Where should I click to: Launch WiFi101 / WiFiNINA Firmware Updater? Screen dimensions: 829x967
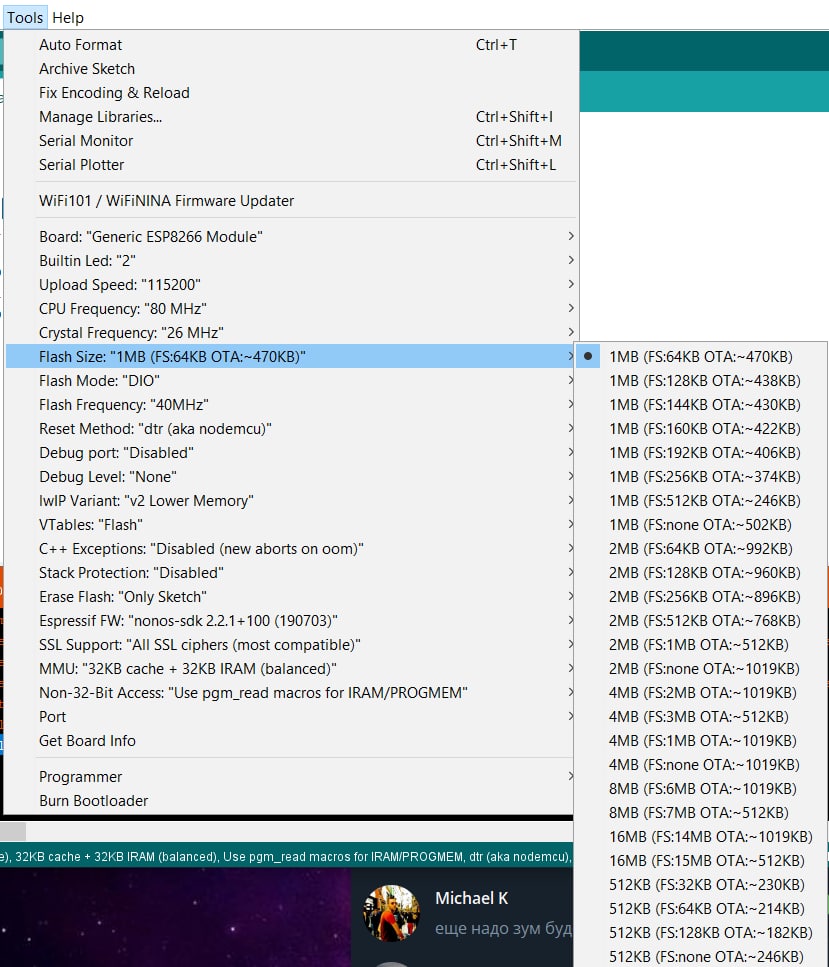[x=290, y=200]
